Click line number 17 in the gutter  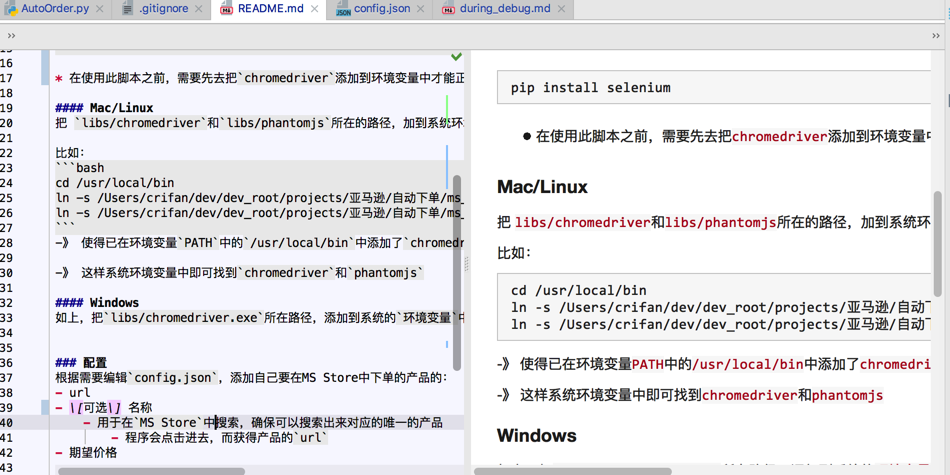7,78
